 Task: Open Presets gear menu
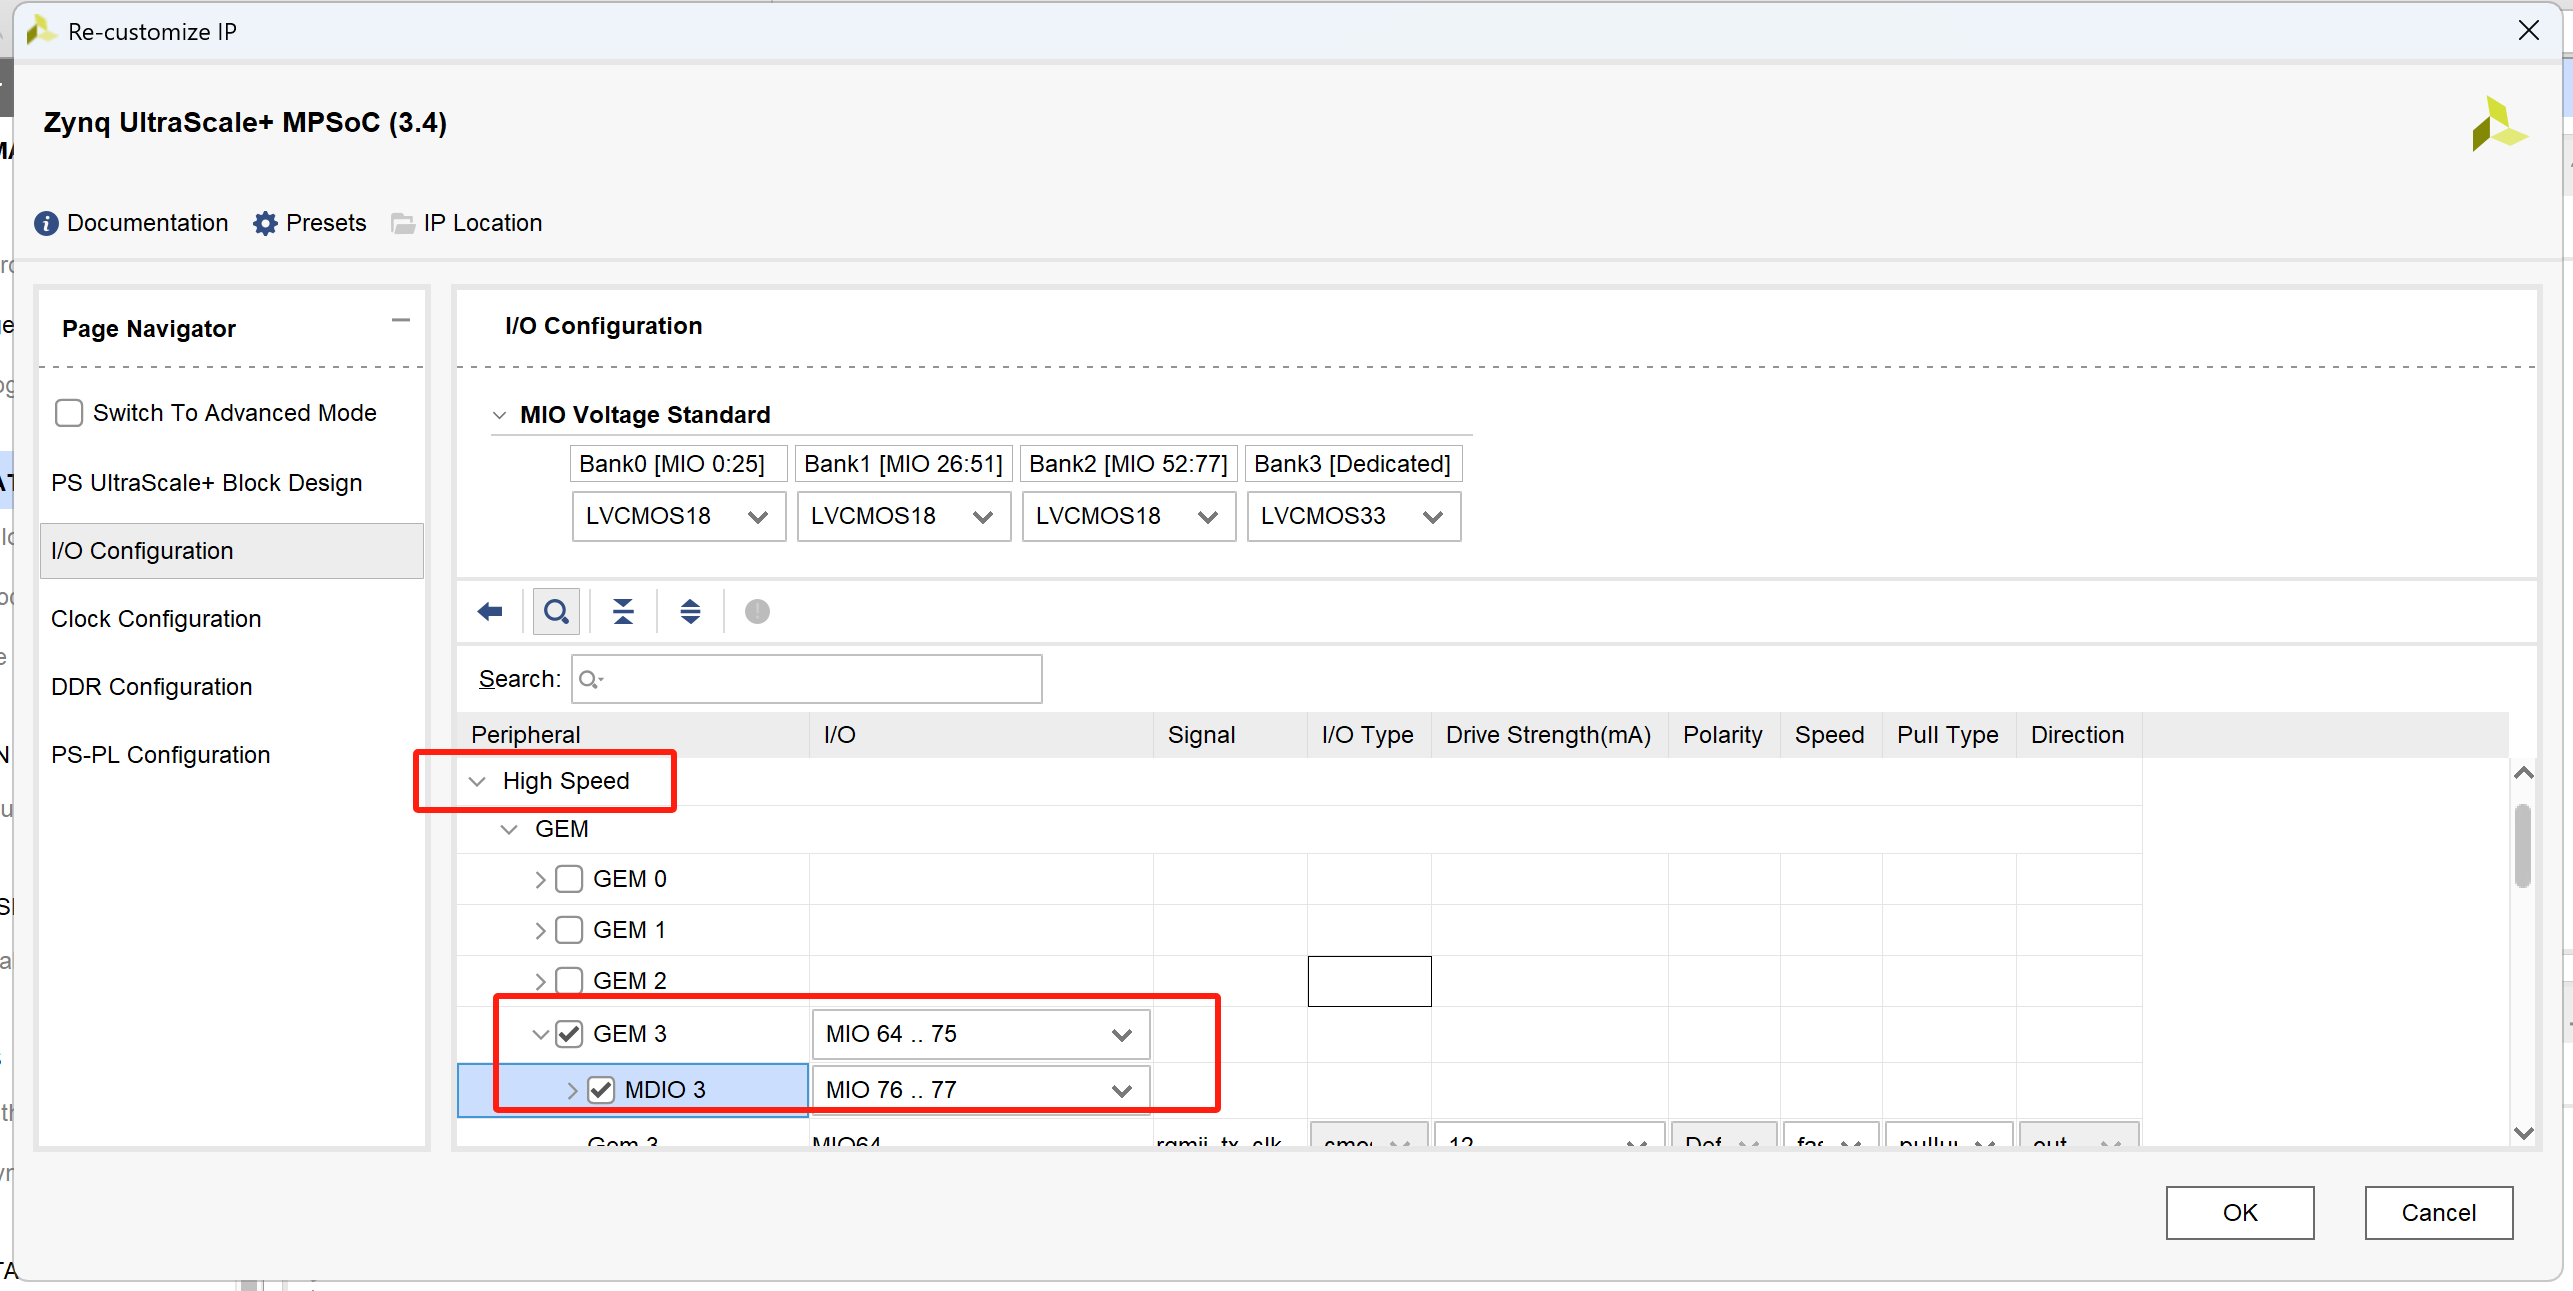click(x=265, y=223)
